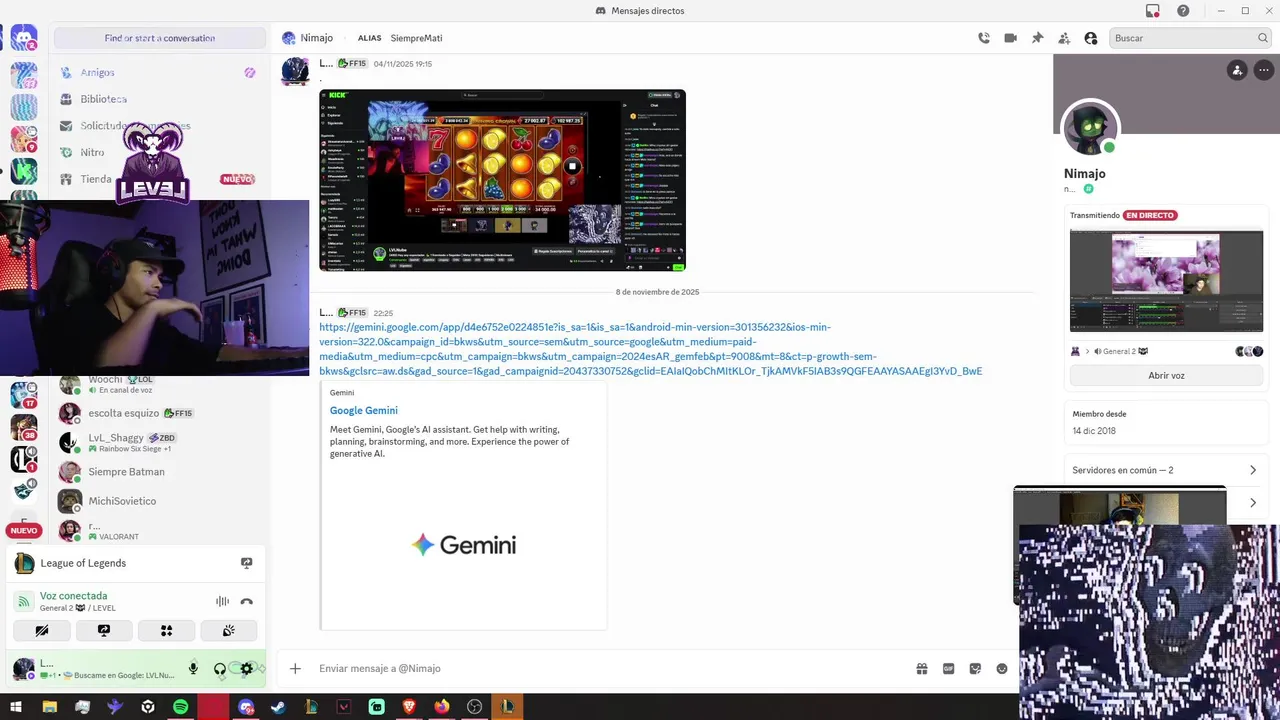This screenshot has width=1280, height=720.
Task: Open the sticker picker
Action: point(975,669)
